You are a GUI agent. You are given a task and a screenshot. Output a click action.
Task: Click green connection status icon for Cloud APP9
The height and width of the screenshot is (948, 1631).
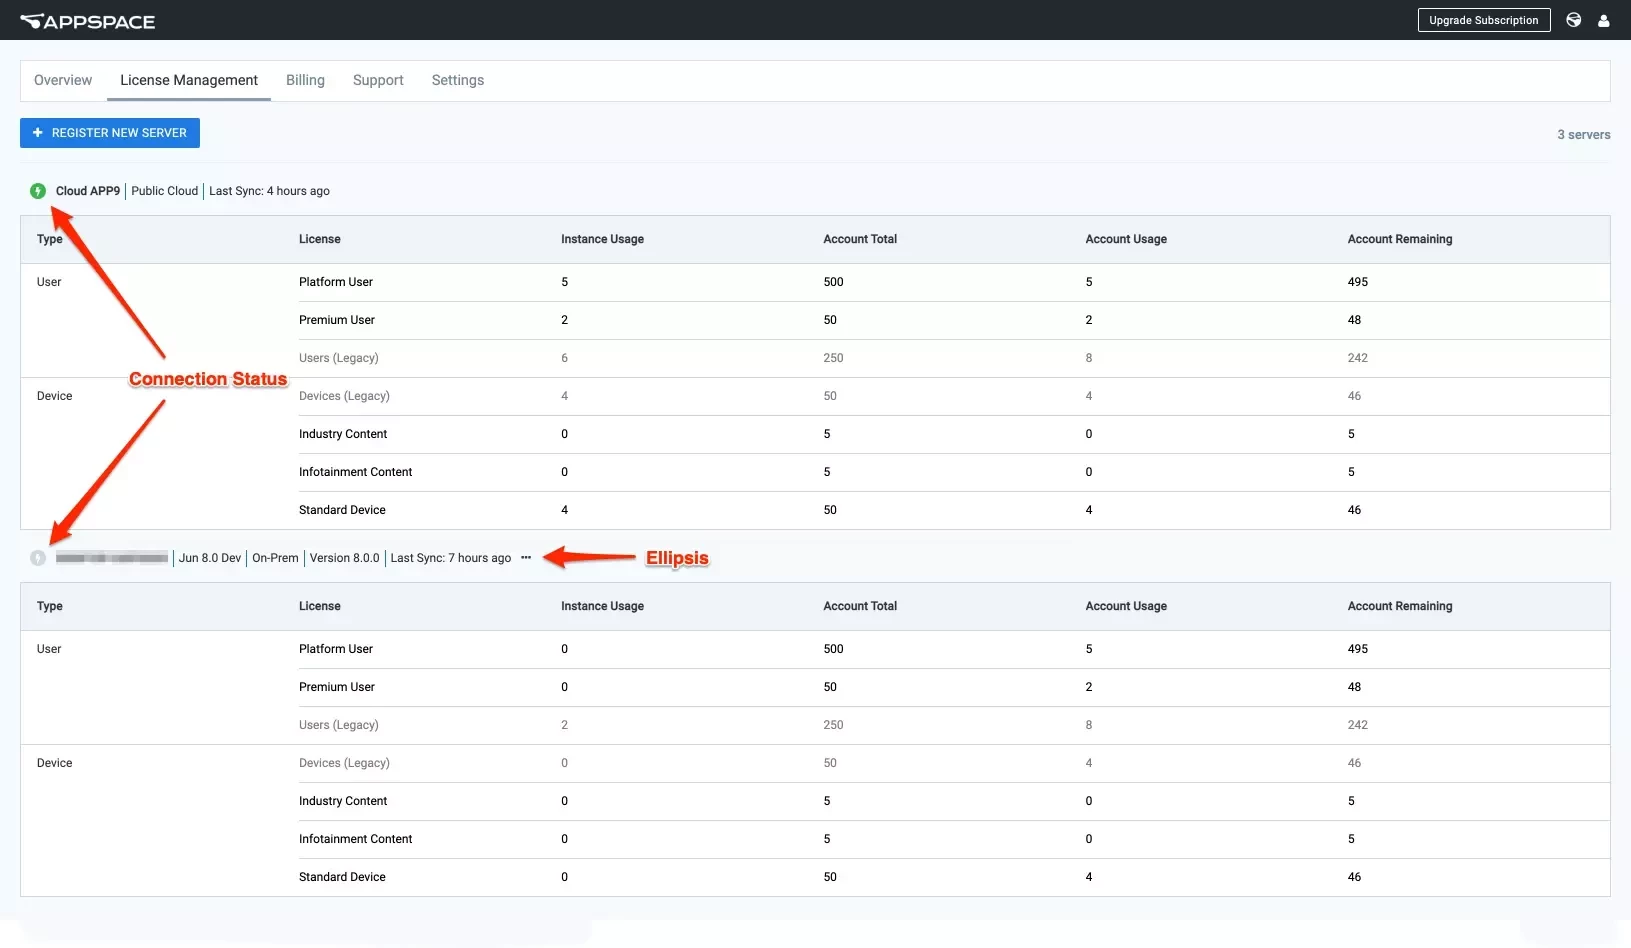[x=38, y=191]
